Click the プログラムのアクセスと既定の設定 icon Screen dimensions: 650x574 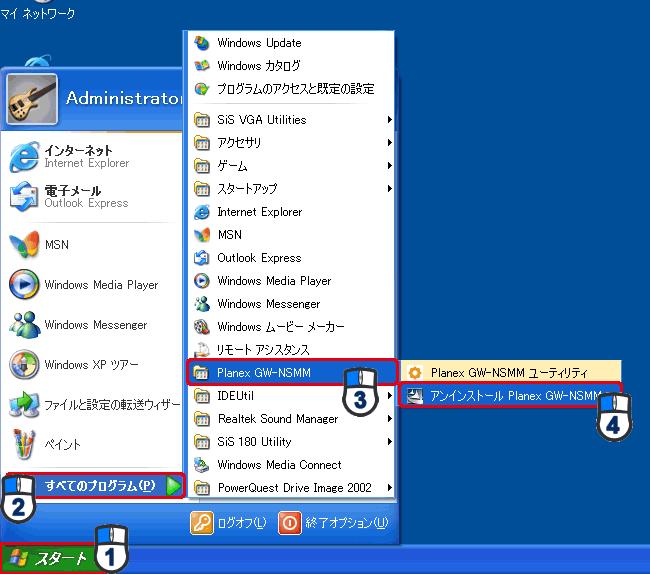pyautogui.click(x=202, y=89)
